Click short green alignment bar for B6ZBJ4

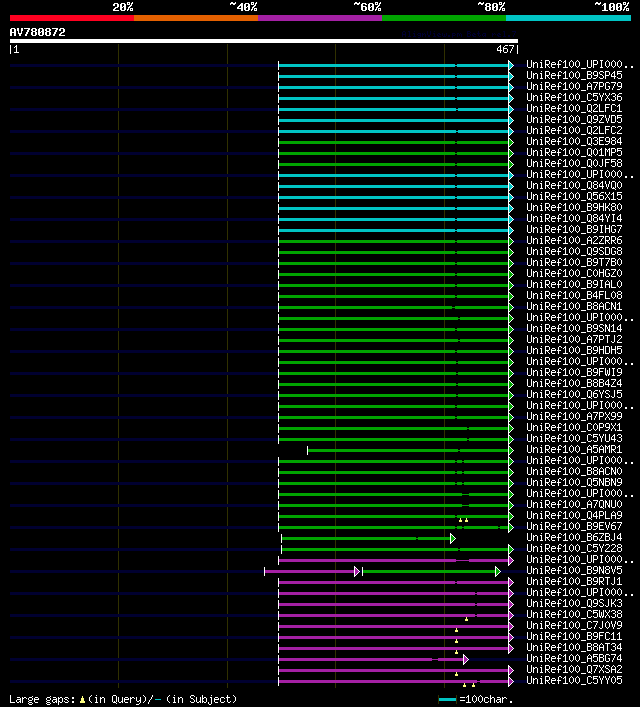click(x=368, y=538)
